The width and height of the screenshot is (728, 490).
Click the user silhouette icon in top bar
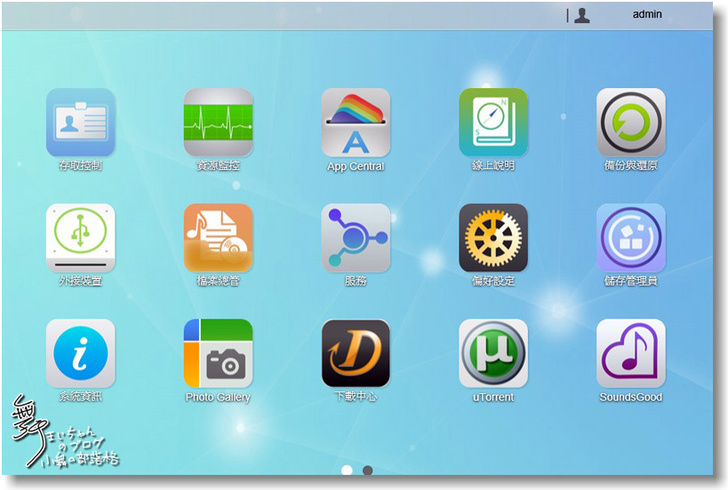tap(582, 15)
